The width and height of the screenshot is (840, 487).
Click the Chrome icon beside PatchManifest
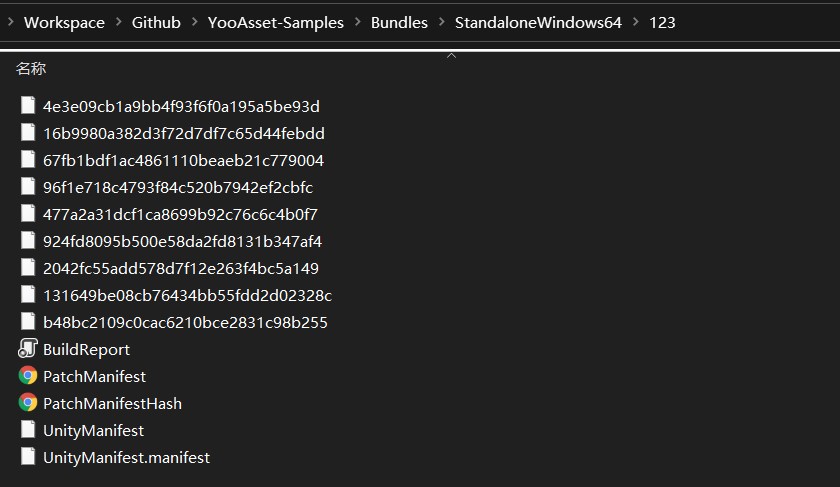[28, 376]
